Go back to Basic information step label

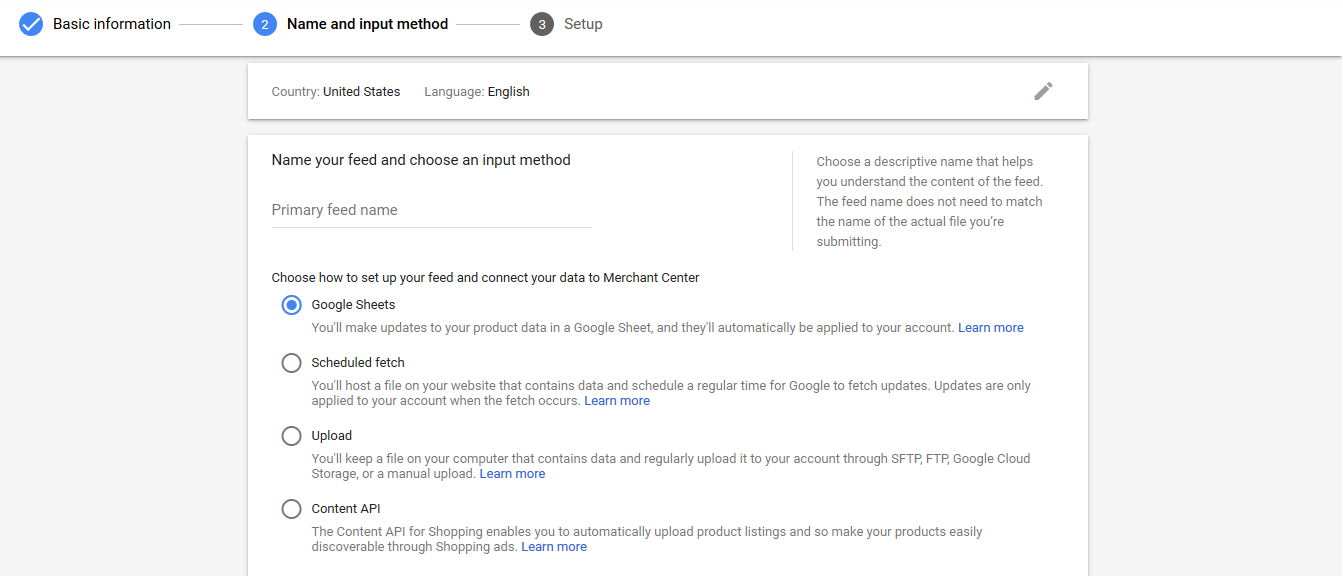click(112, 24)
